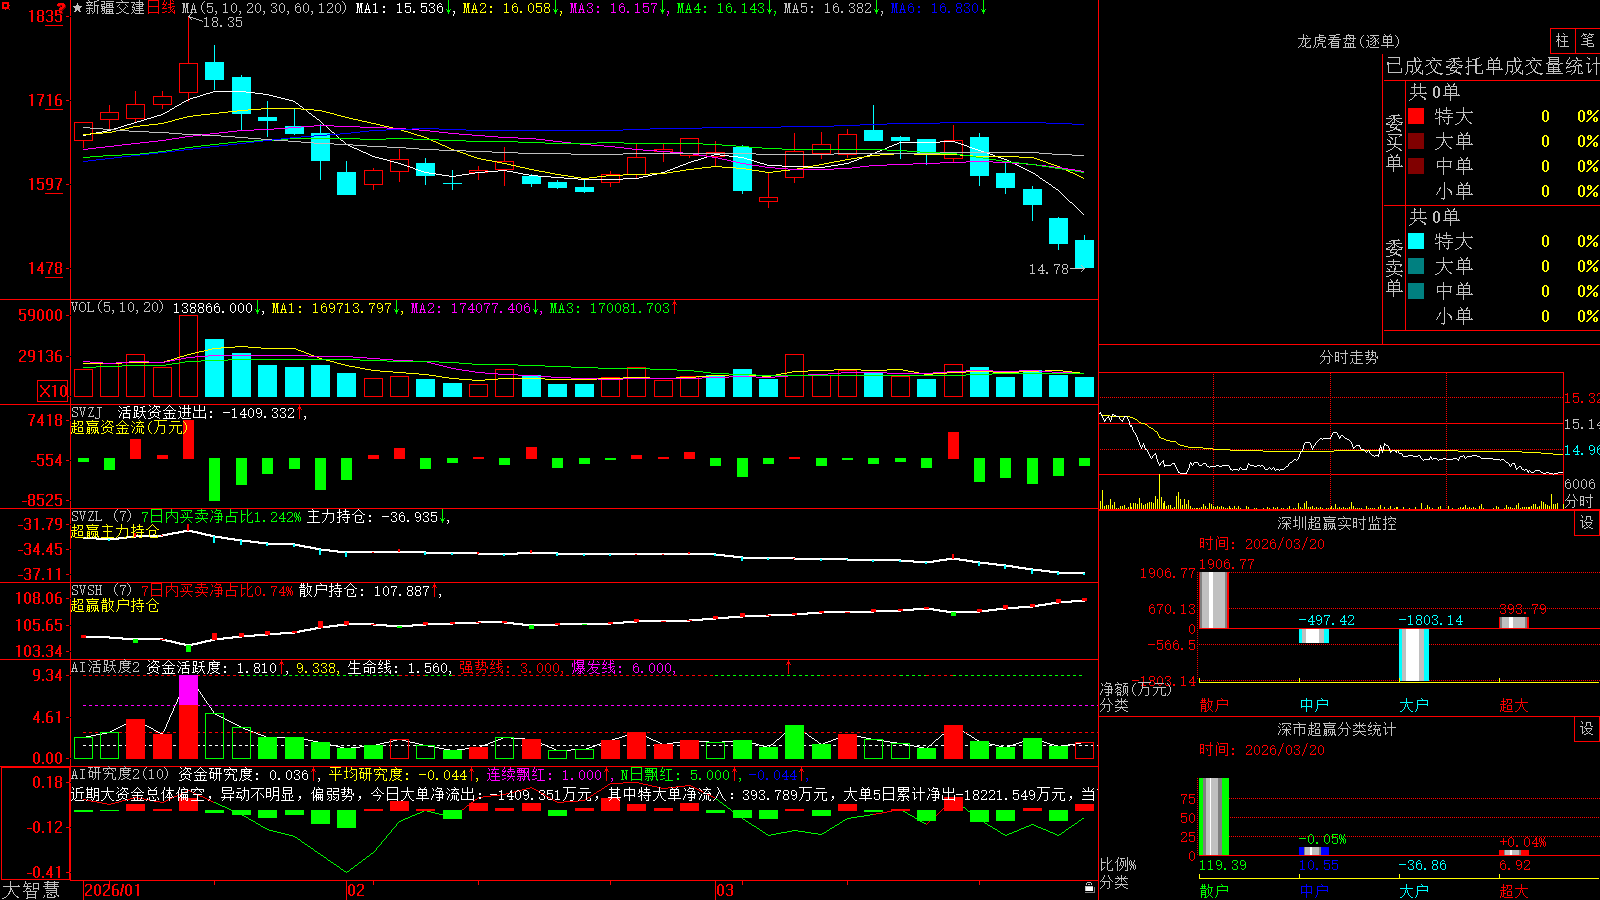Click the AI研究度2(10) indicator label

[120, 774]
